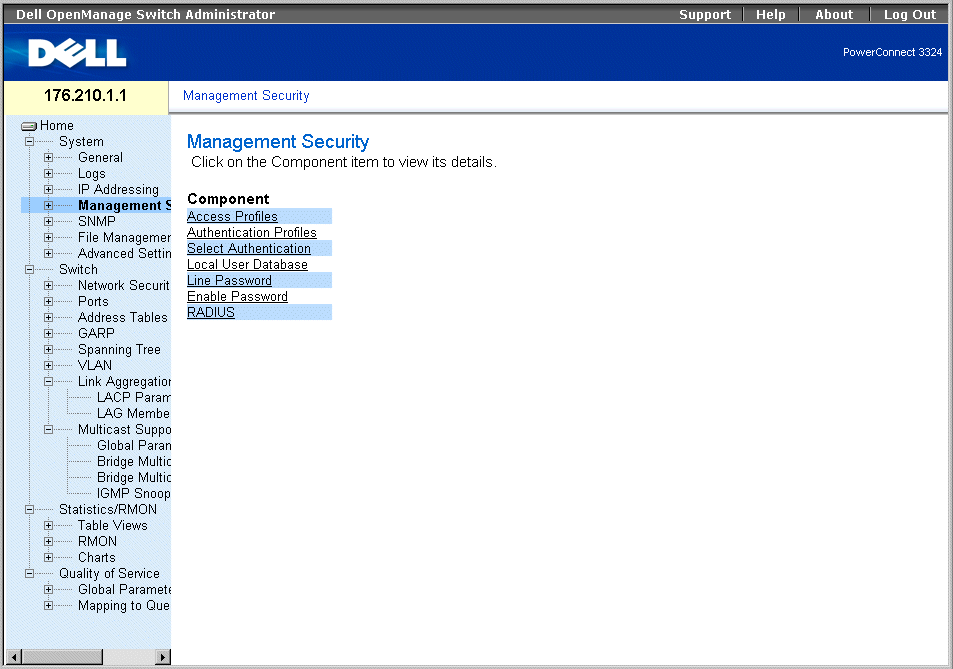Click the Management Security breadcrumb
The width and height of the screenshot is (953, 669).
point(246,96)
